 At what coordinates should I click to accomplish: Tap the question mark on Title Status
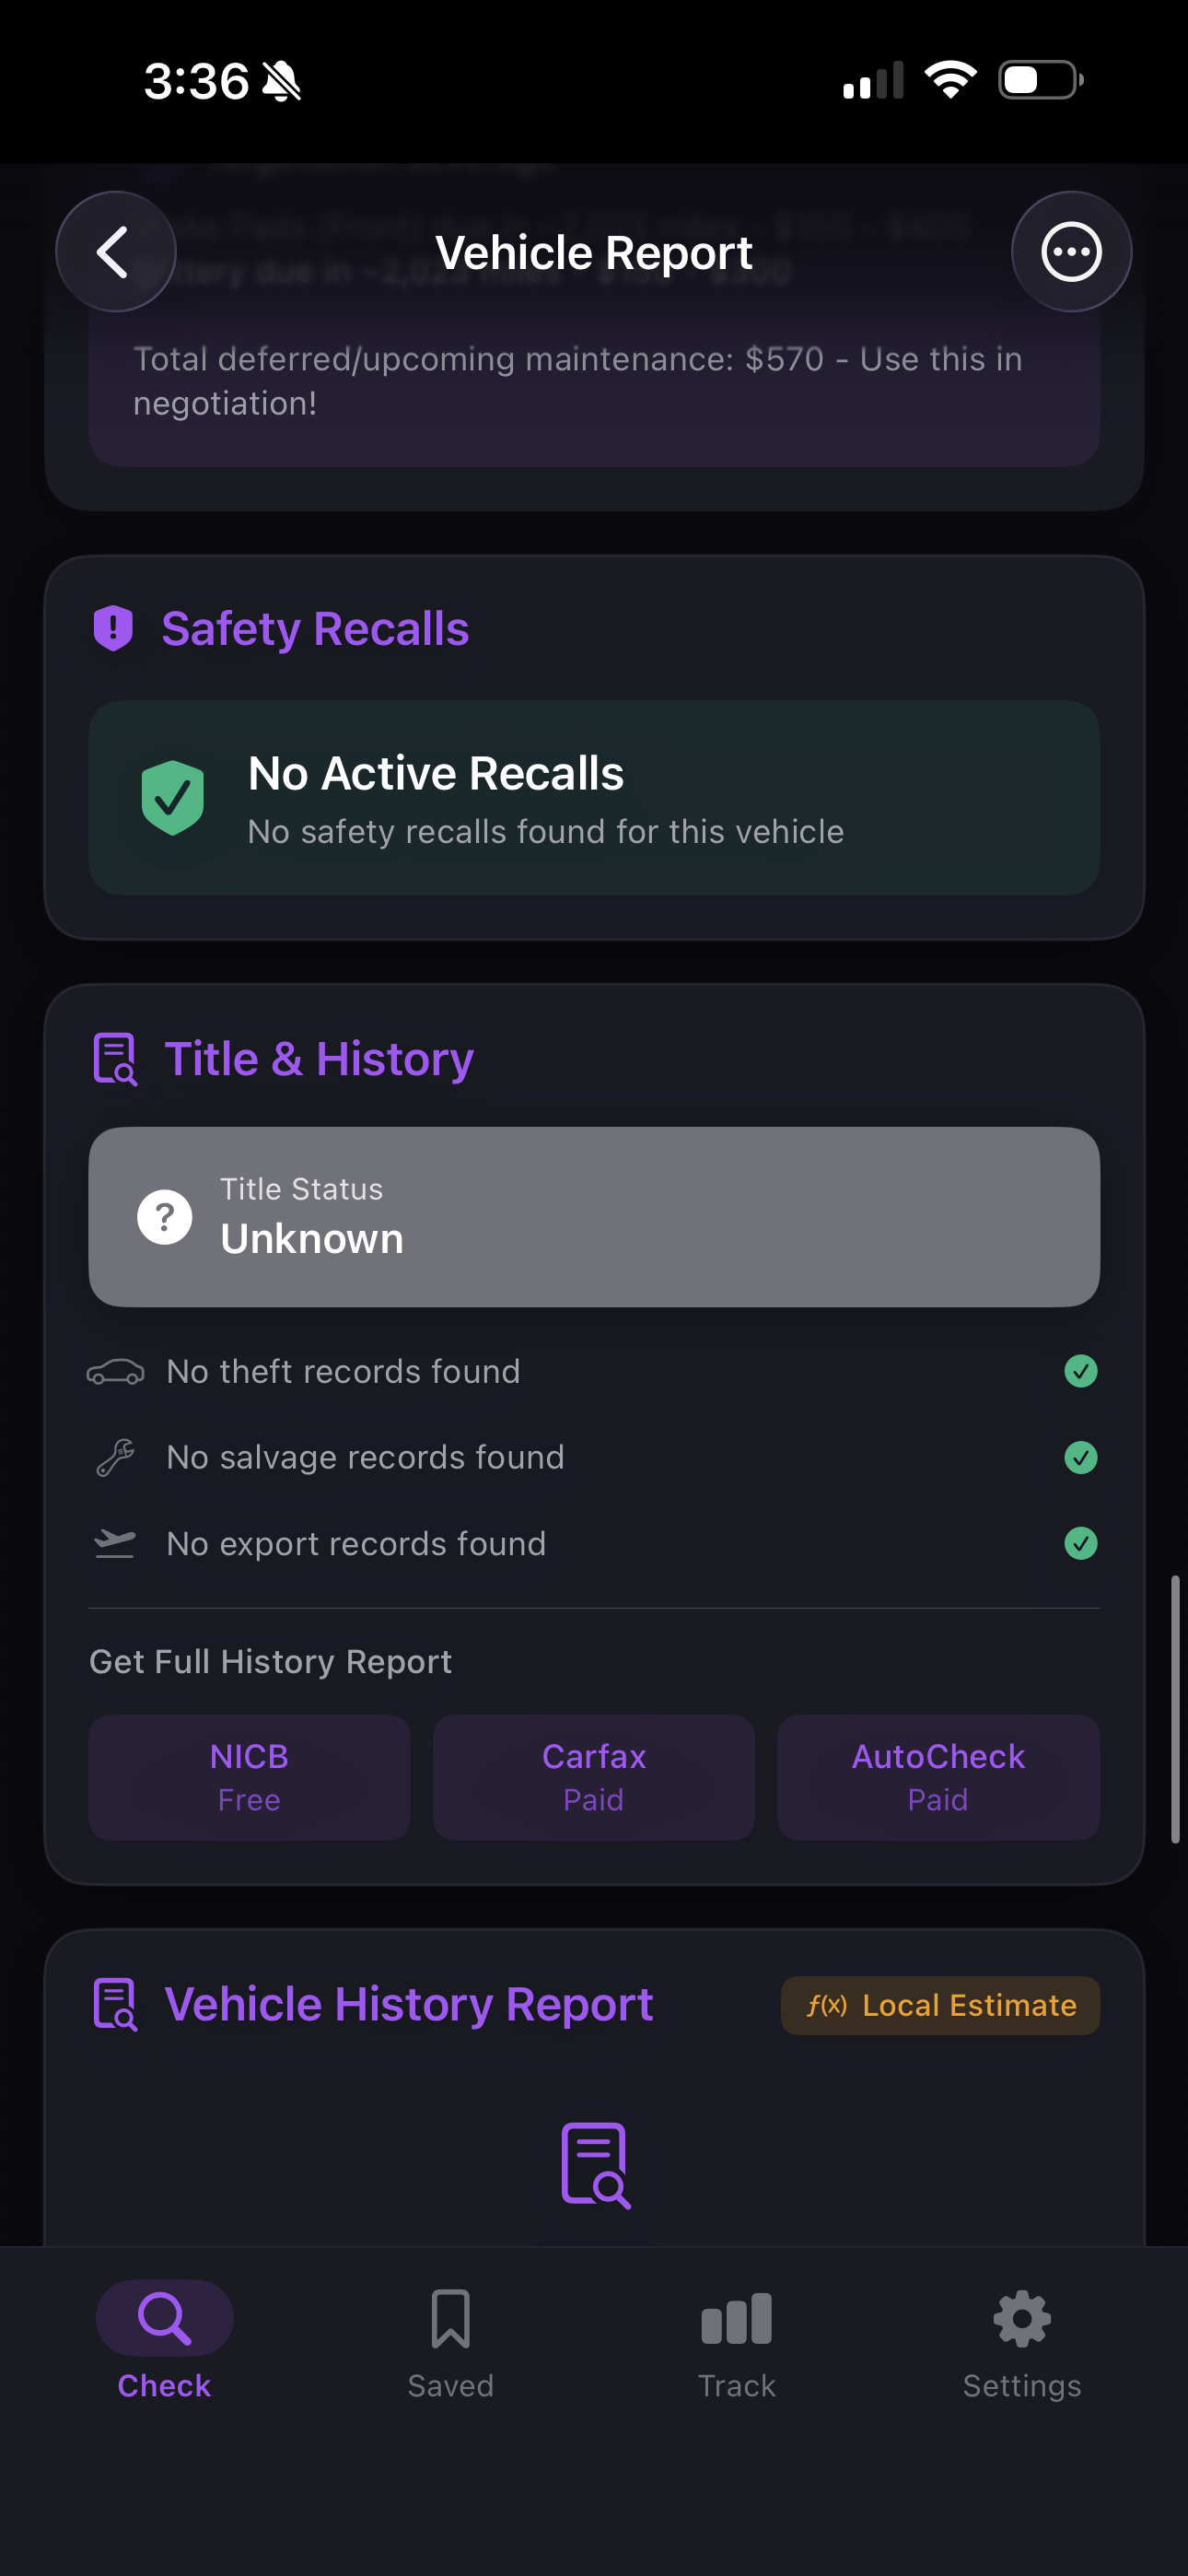pos(163,1216)
